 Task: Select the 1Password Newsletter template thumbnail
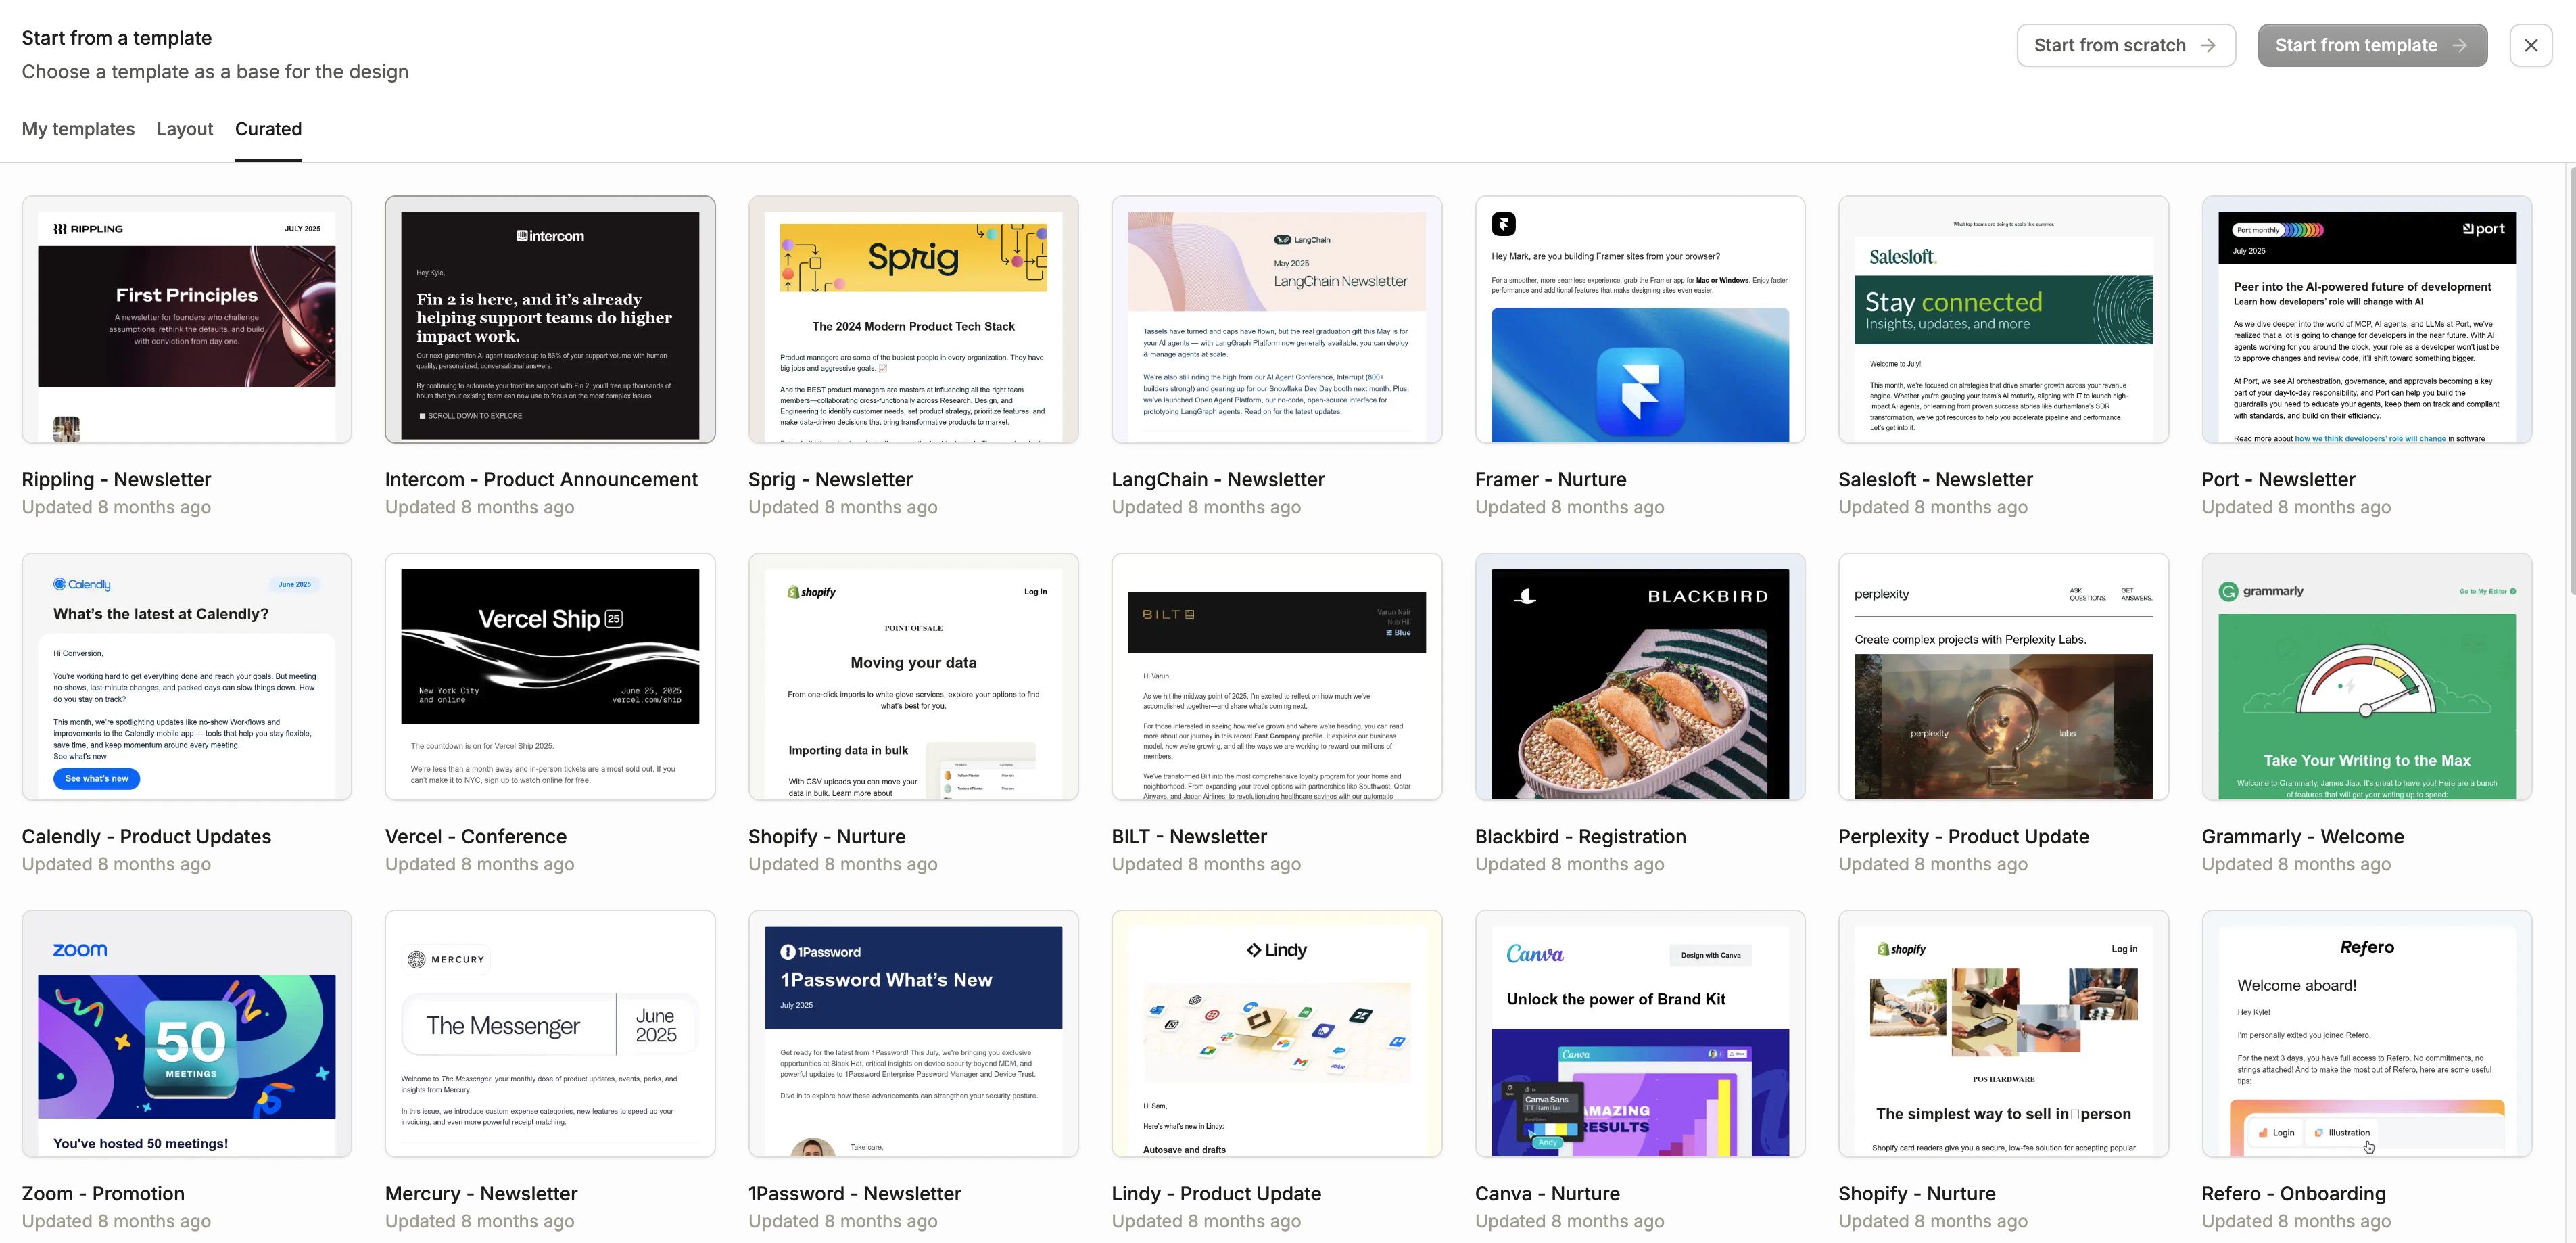point(913,1033)
